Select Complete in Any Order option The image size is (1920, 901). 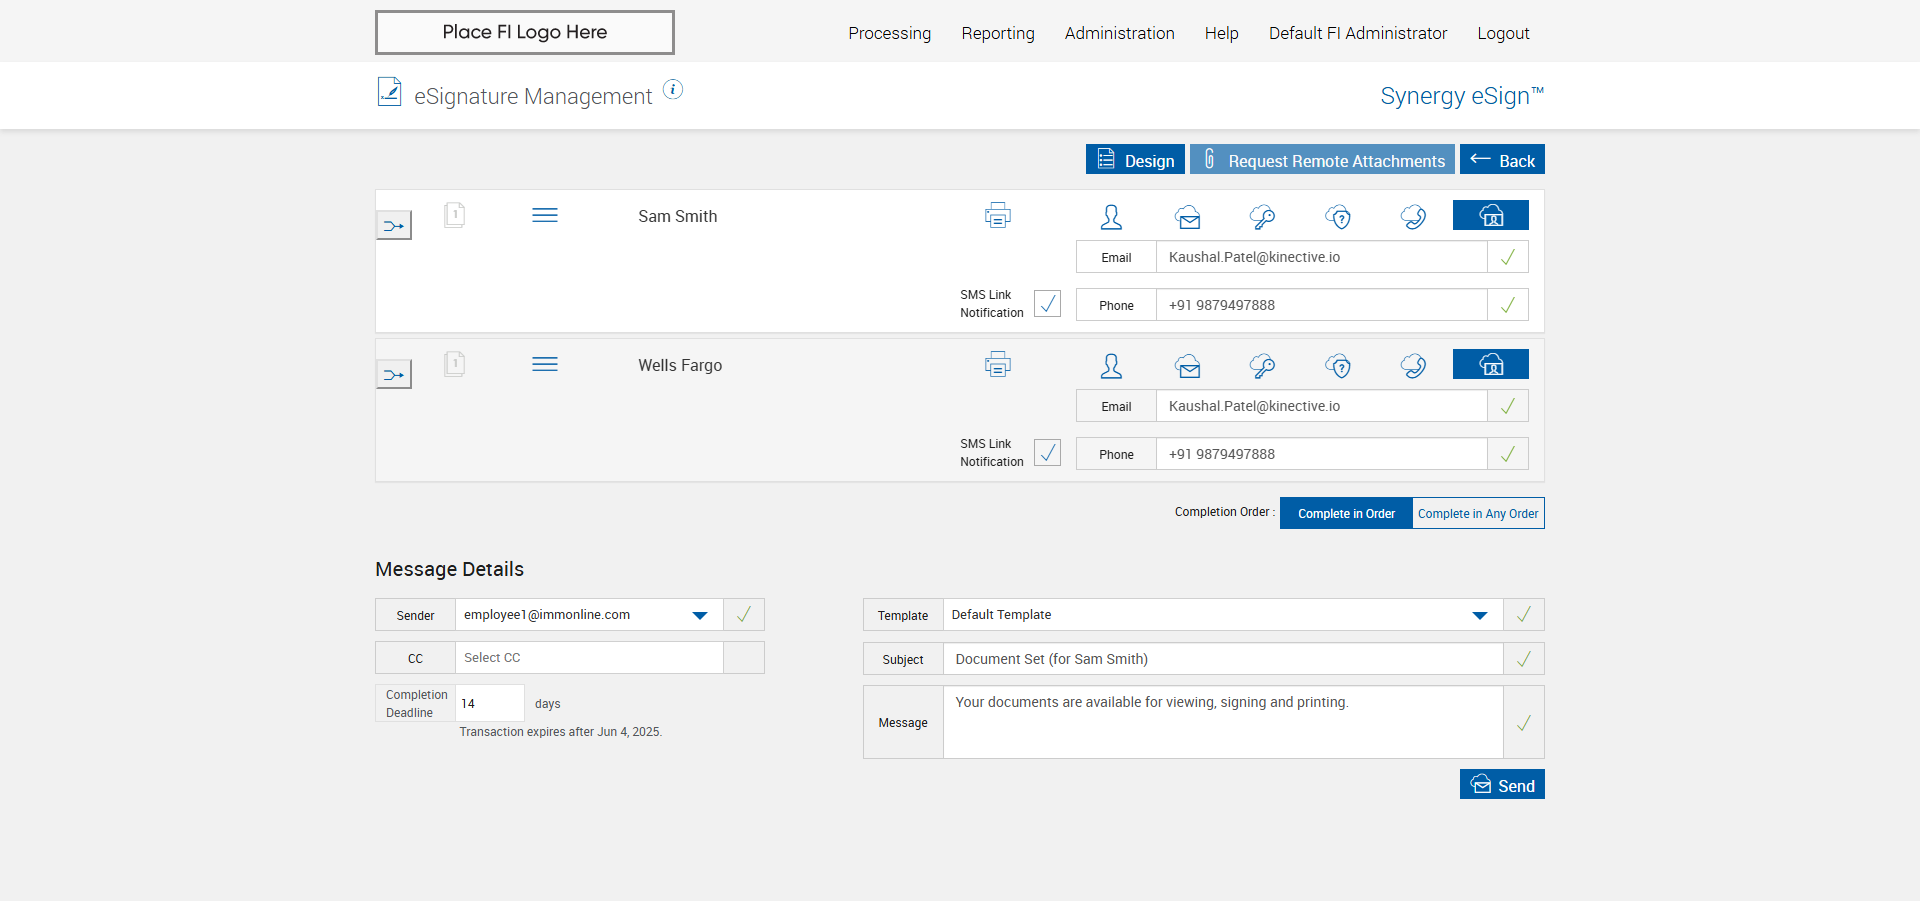(1478, 513)
